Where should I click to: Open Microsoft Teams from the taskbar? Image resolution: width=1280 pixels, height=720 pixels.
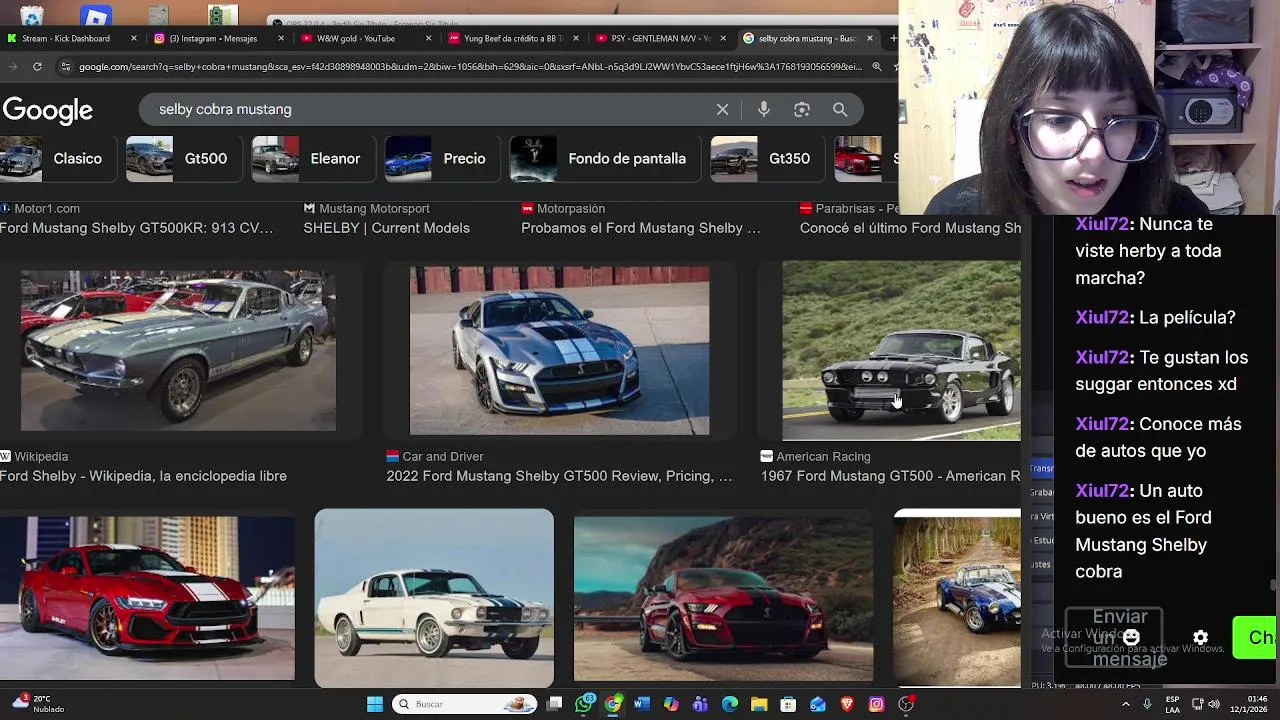coord(700,704)
